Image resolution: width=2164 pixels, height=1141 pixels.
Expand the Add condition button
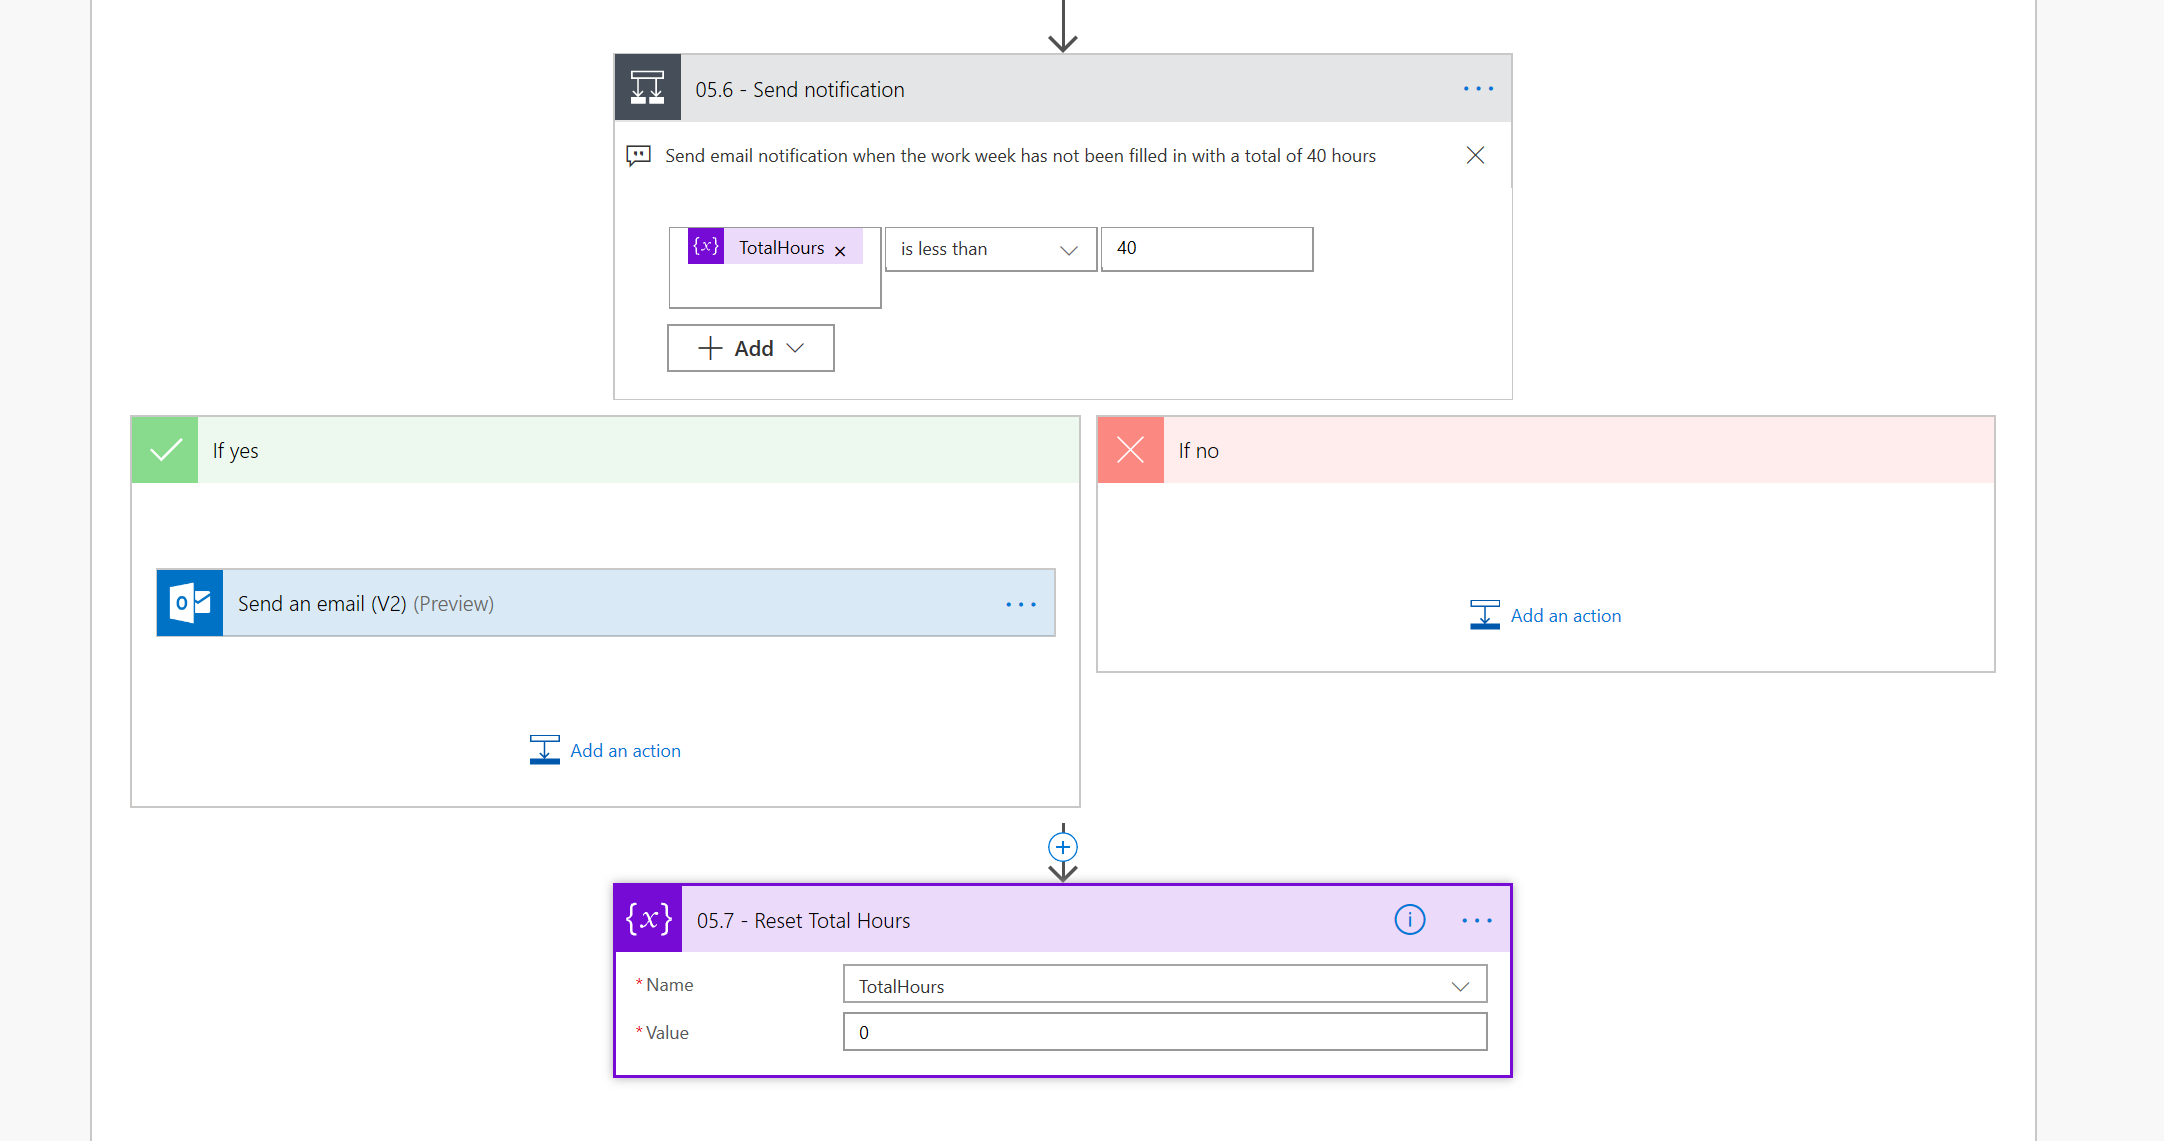click(750, 348)
